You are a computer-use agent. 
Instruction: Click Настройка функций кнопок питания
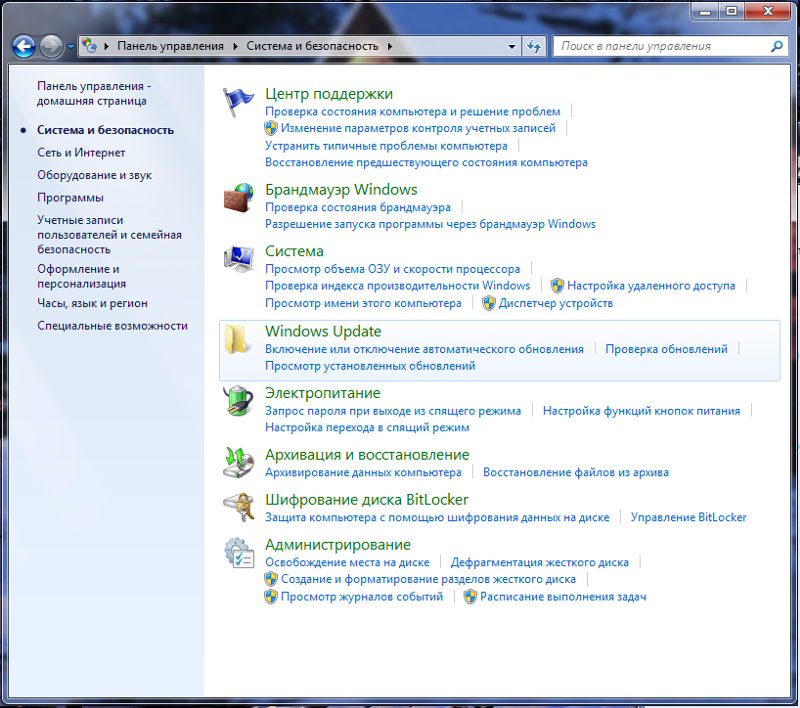(642, 411)
